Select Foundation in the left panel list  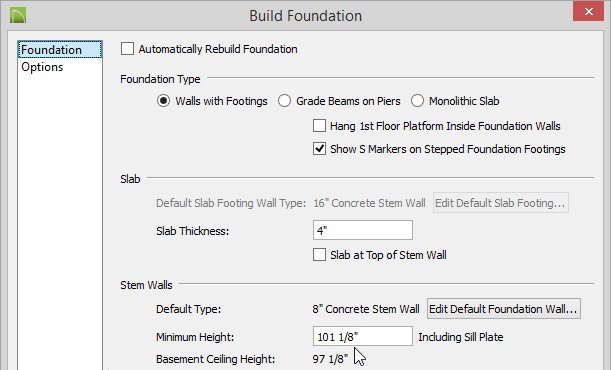60,50
